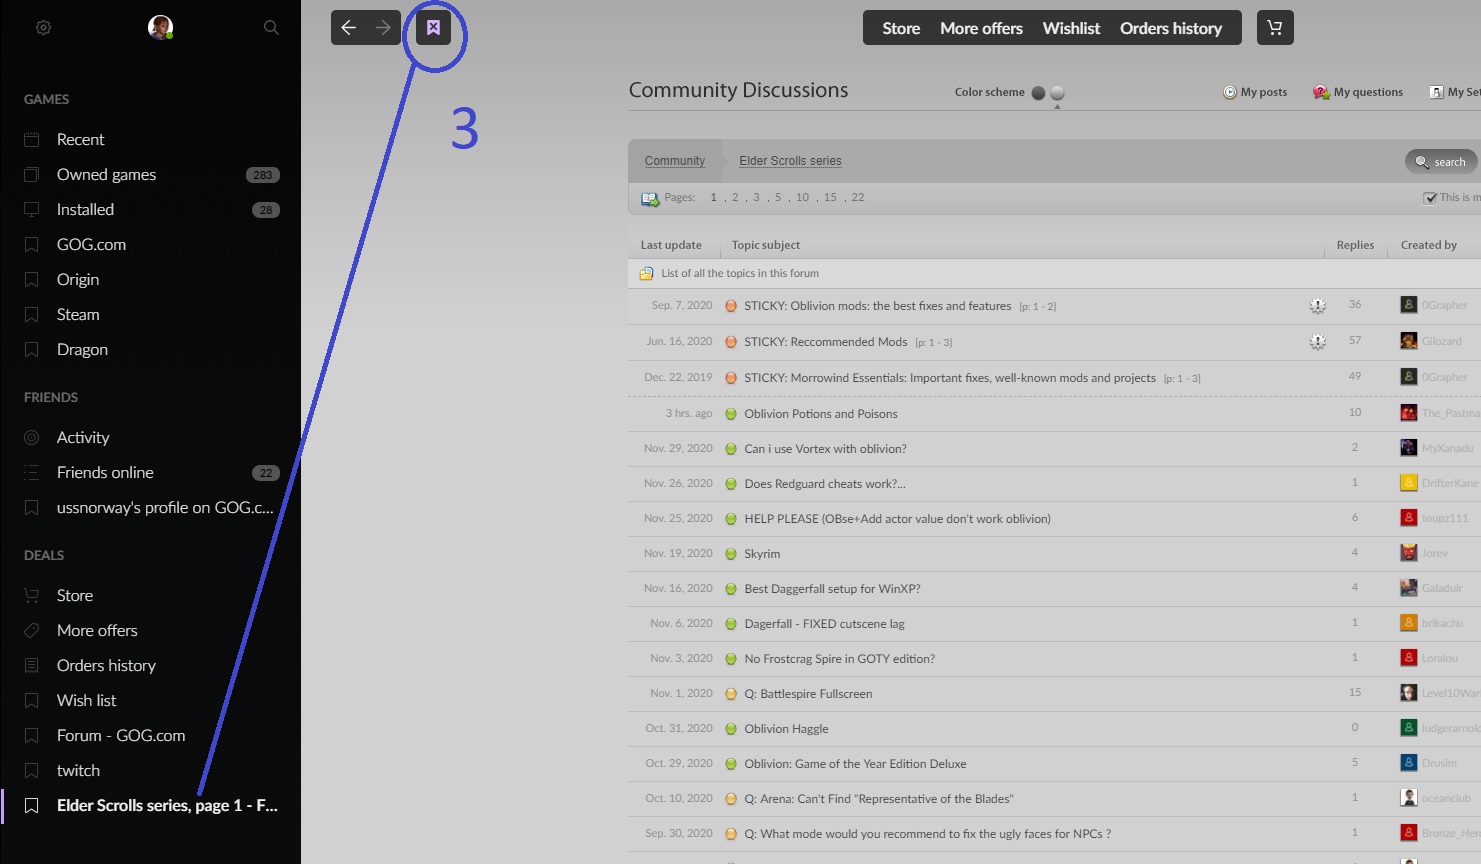Open 'Does Redguard cheats work?' topic
The height and width of the screenshot is (864, 1481).
pos(824,484)
